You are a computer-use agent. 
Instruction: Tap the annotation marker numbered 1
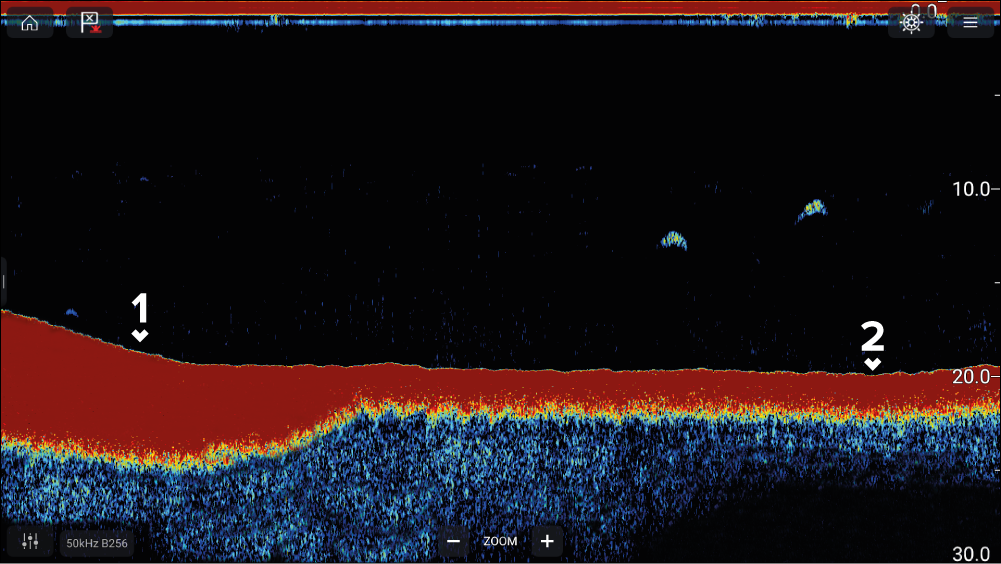[140, 308]
